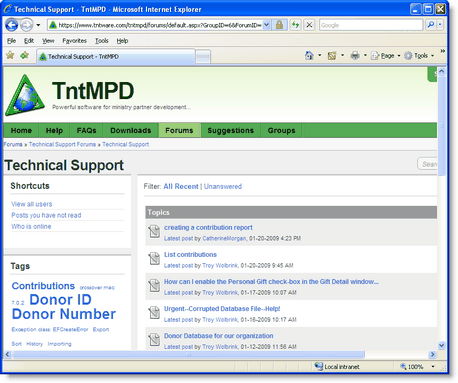The height and width of the screenshot is (383, 458).
Task: Click the TntMPD globe triangle logo
Action: (25, 96)
